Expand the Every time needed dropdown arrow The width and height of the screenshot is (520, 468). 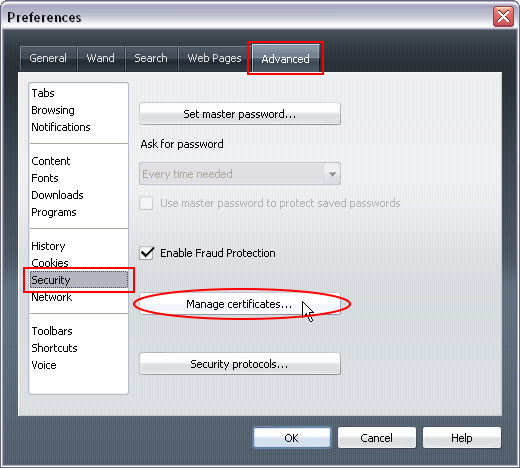point(332,174)
